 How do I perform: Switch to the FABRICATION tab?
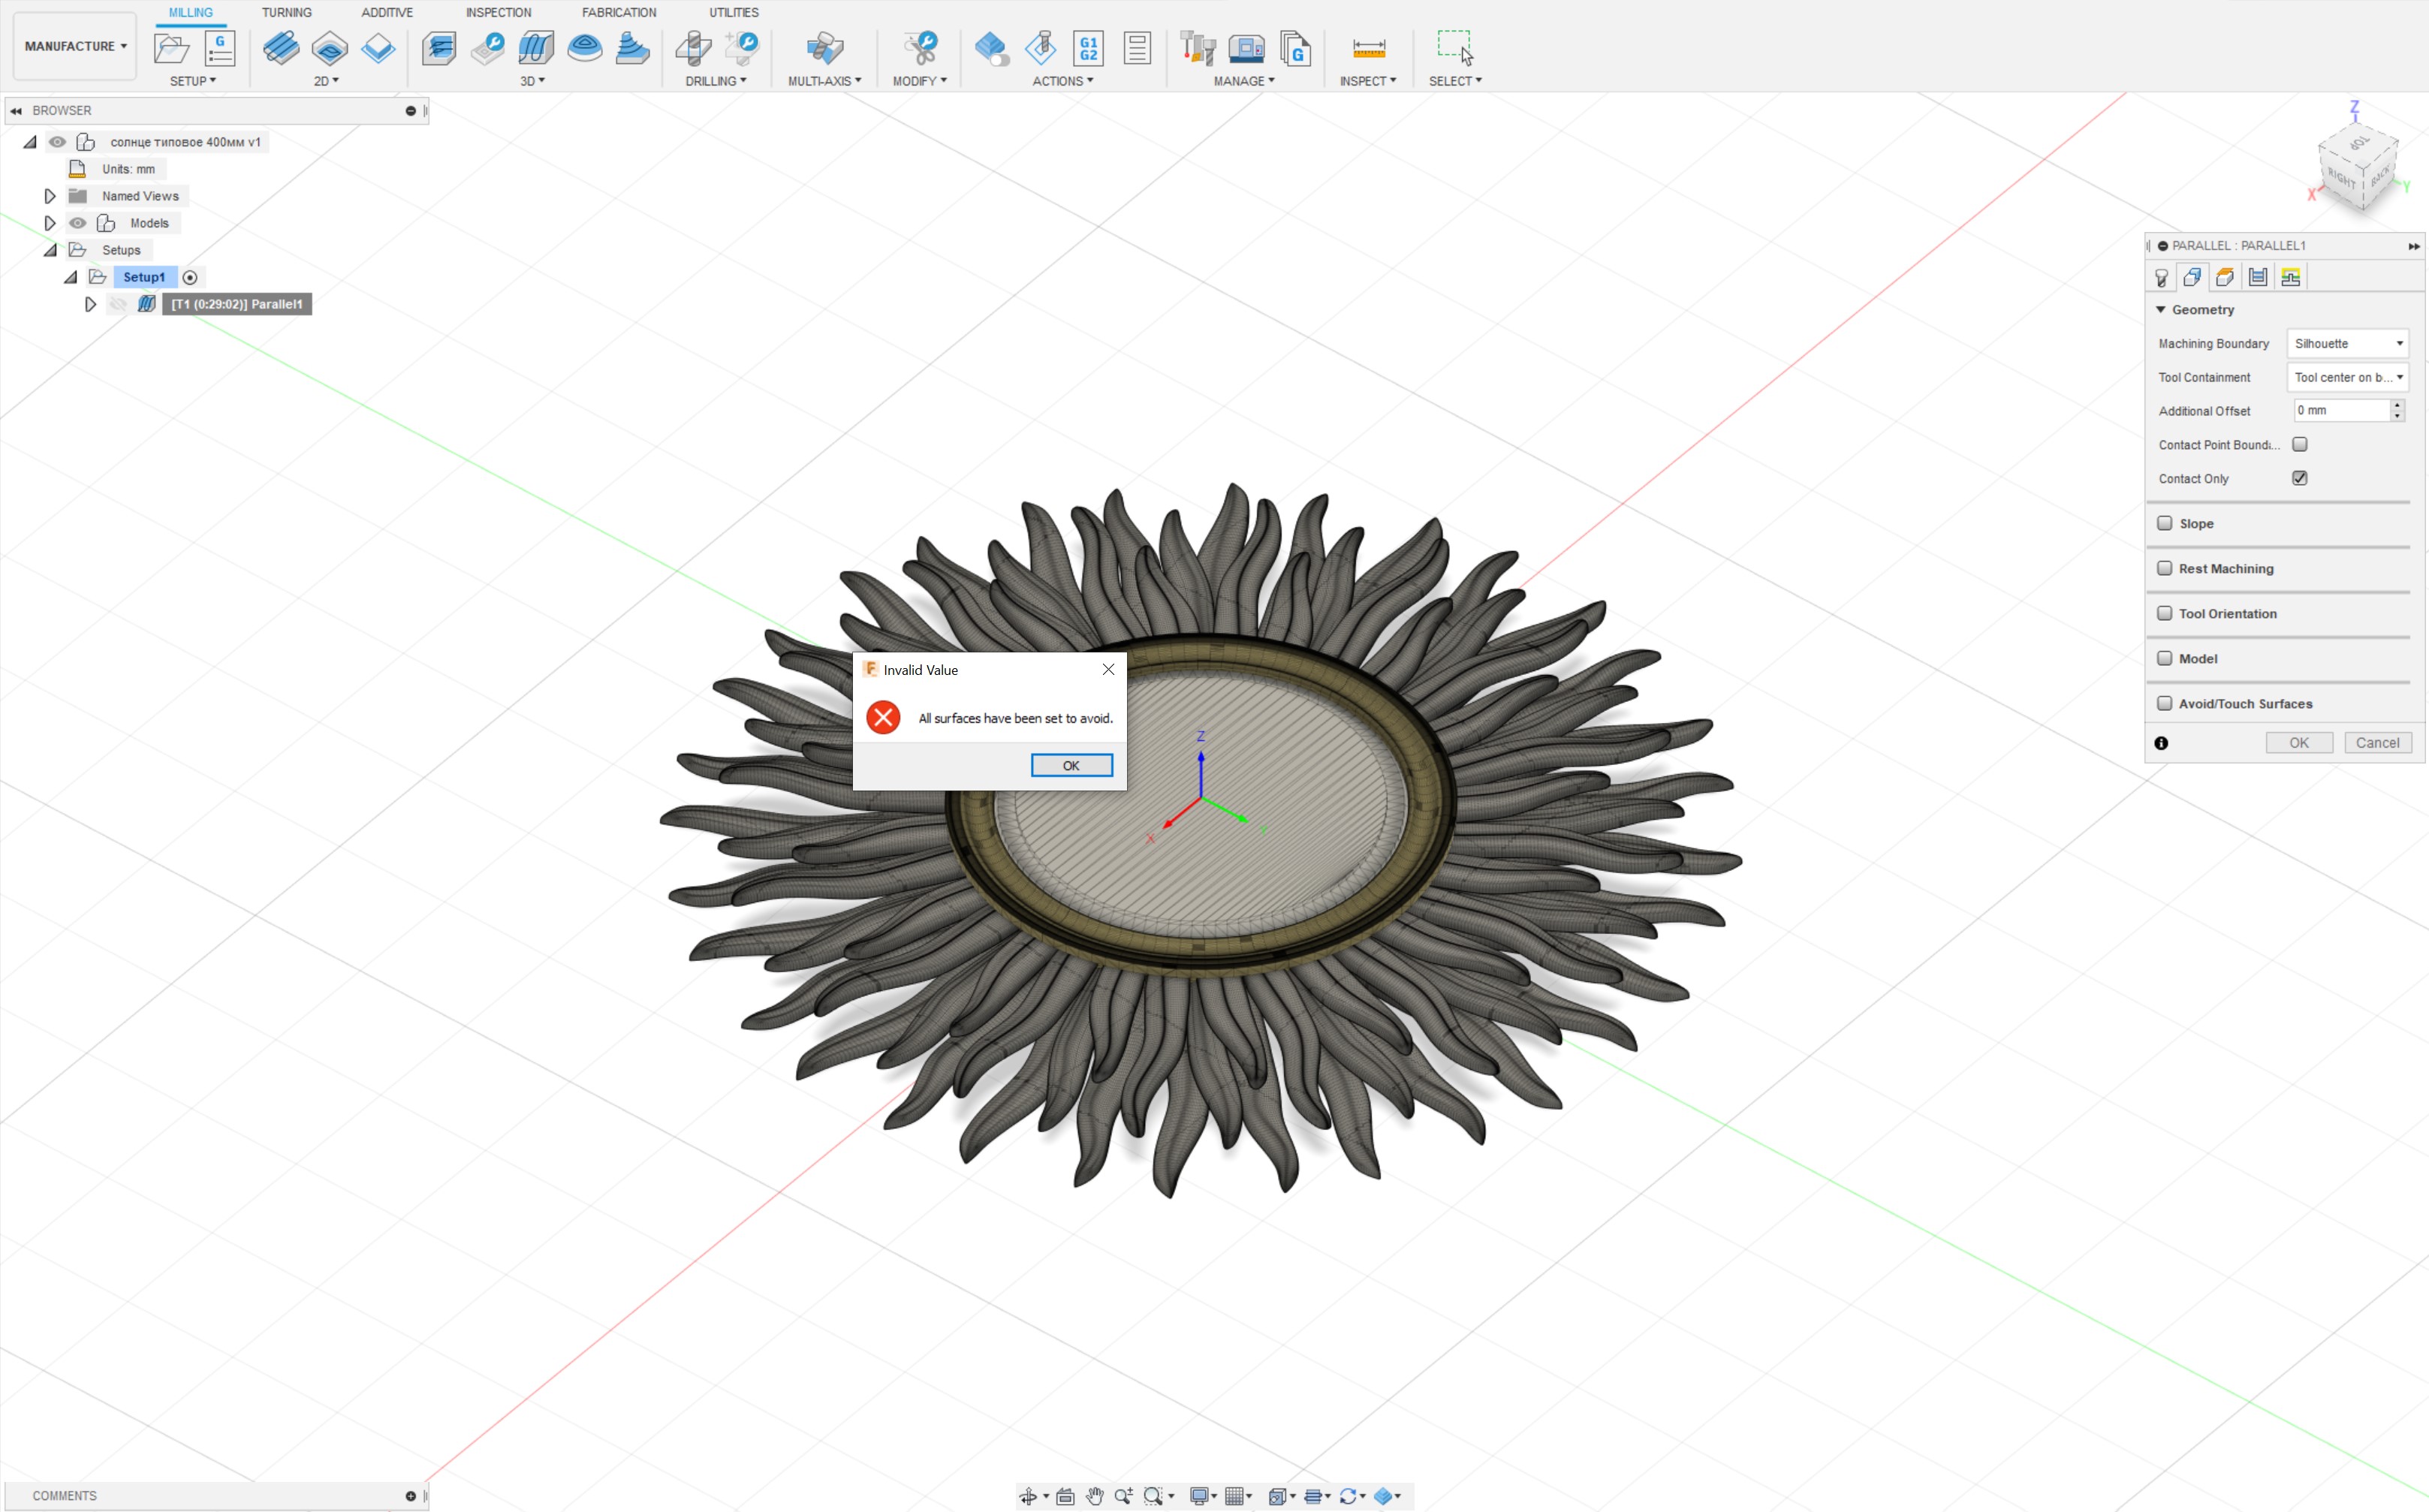click(x=618, y=12)
